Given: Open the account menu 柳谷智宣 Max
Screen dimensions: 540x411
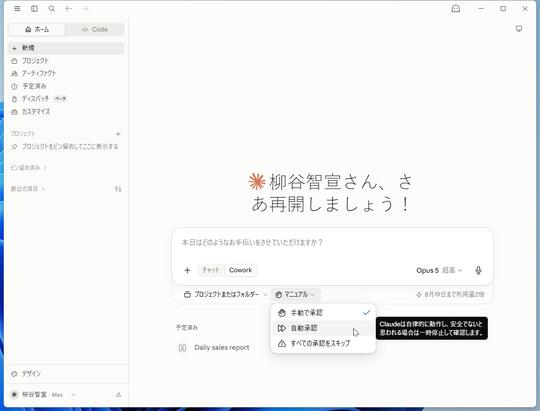Looking at the screenshot, I should (x=43, y=395).
